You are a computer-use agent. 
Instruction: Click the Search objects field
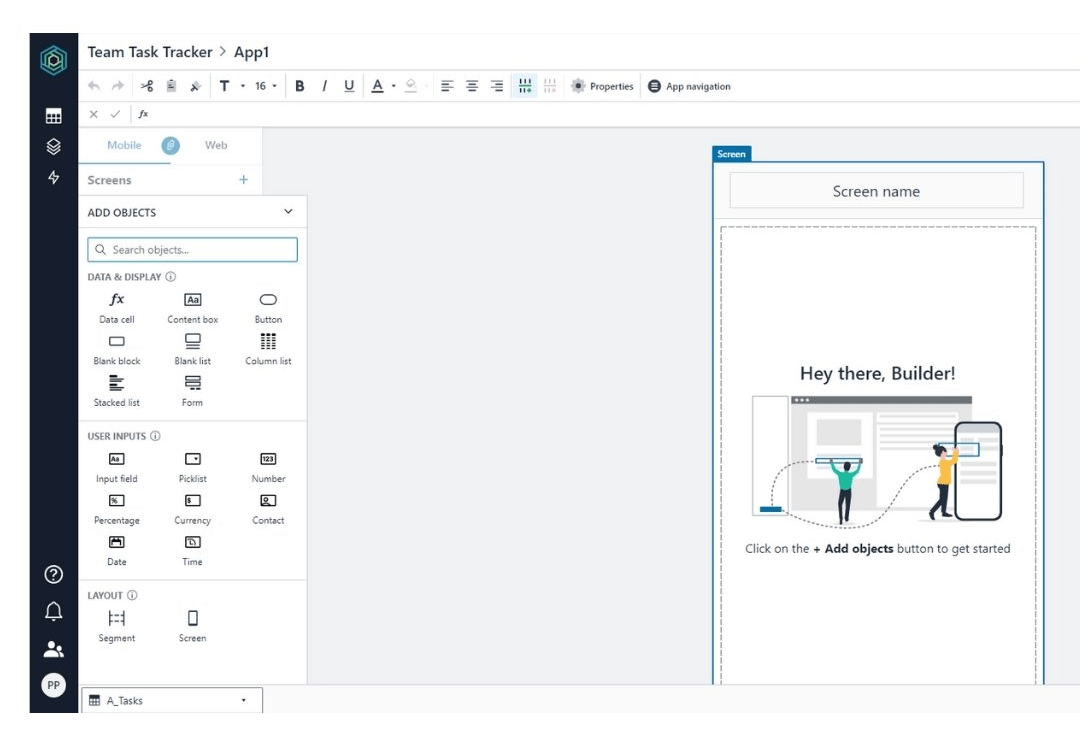pos(192,249)
